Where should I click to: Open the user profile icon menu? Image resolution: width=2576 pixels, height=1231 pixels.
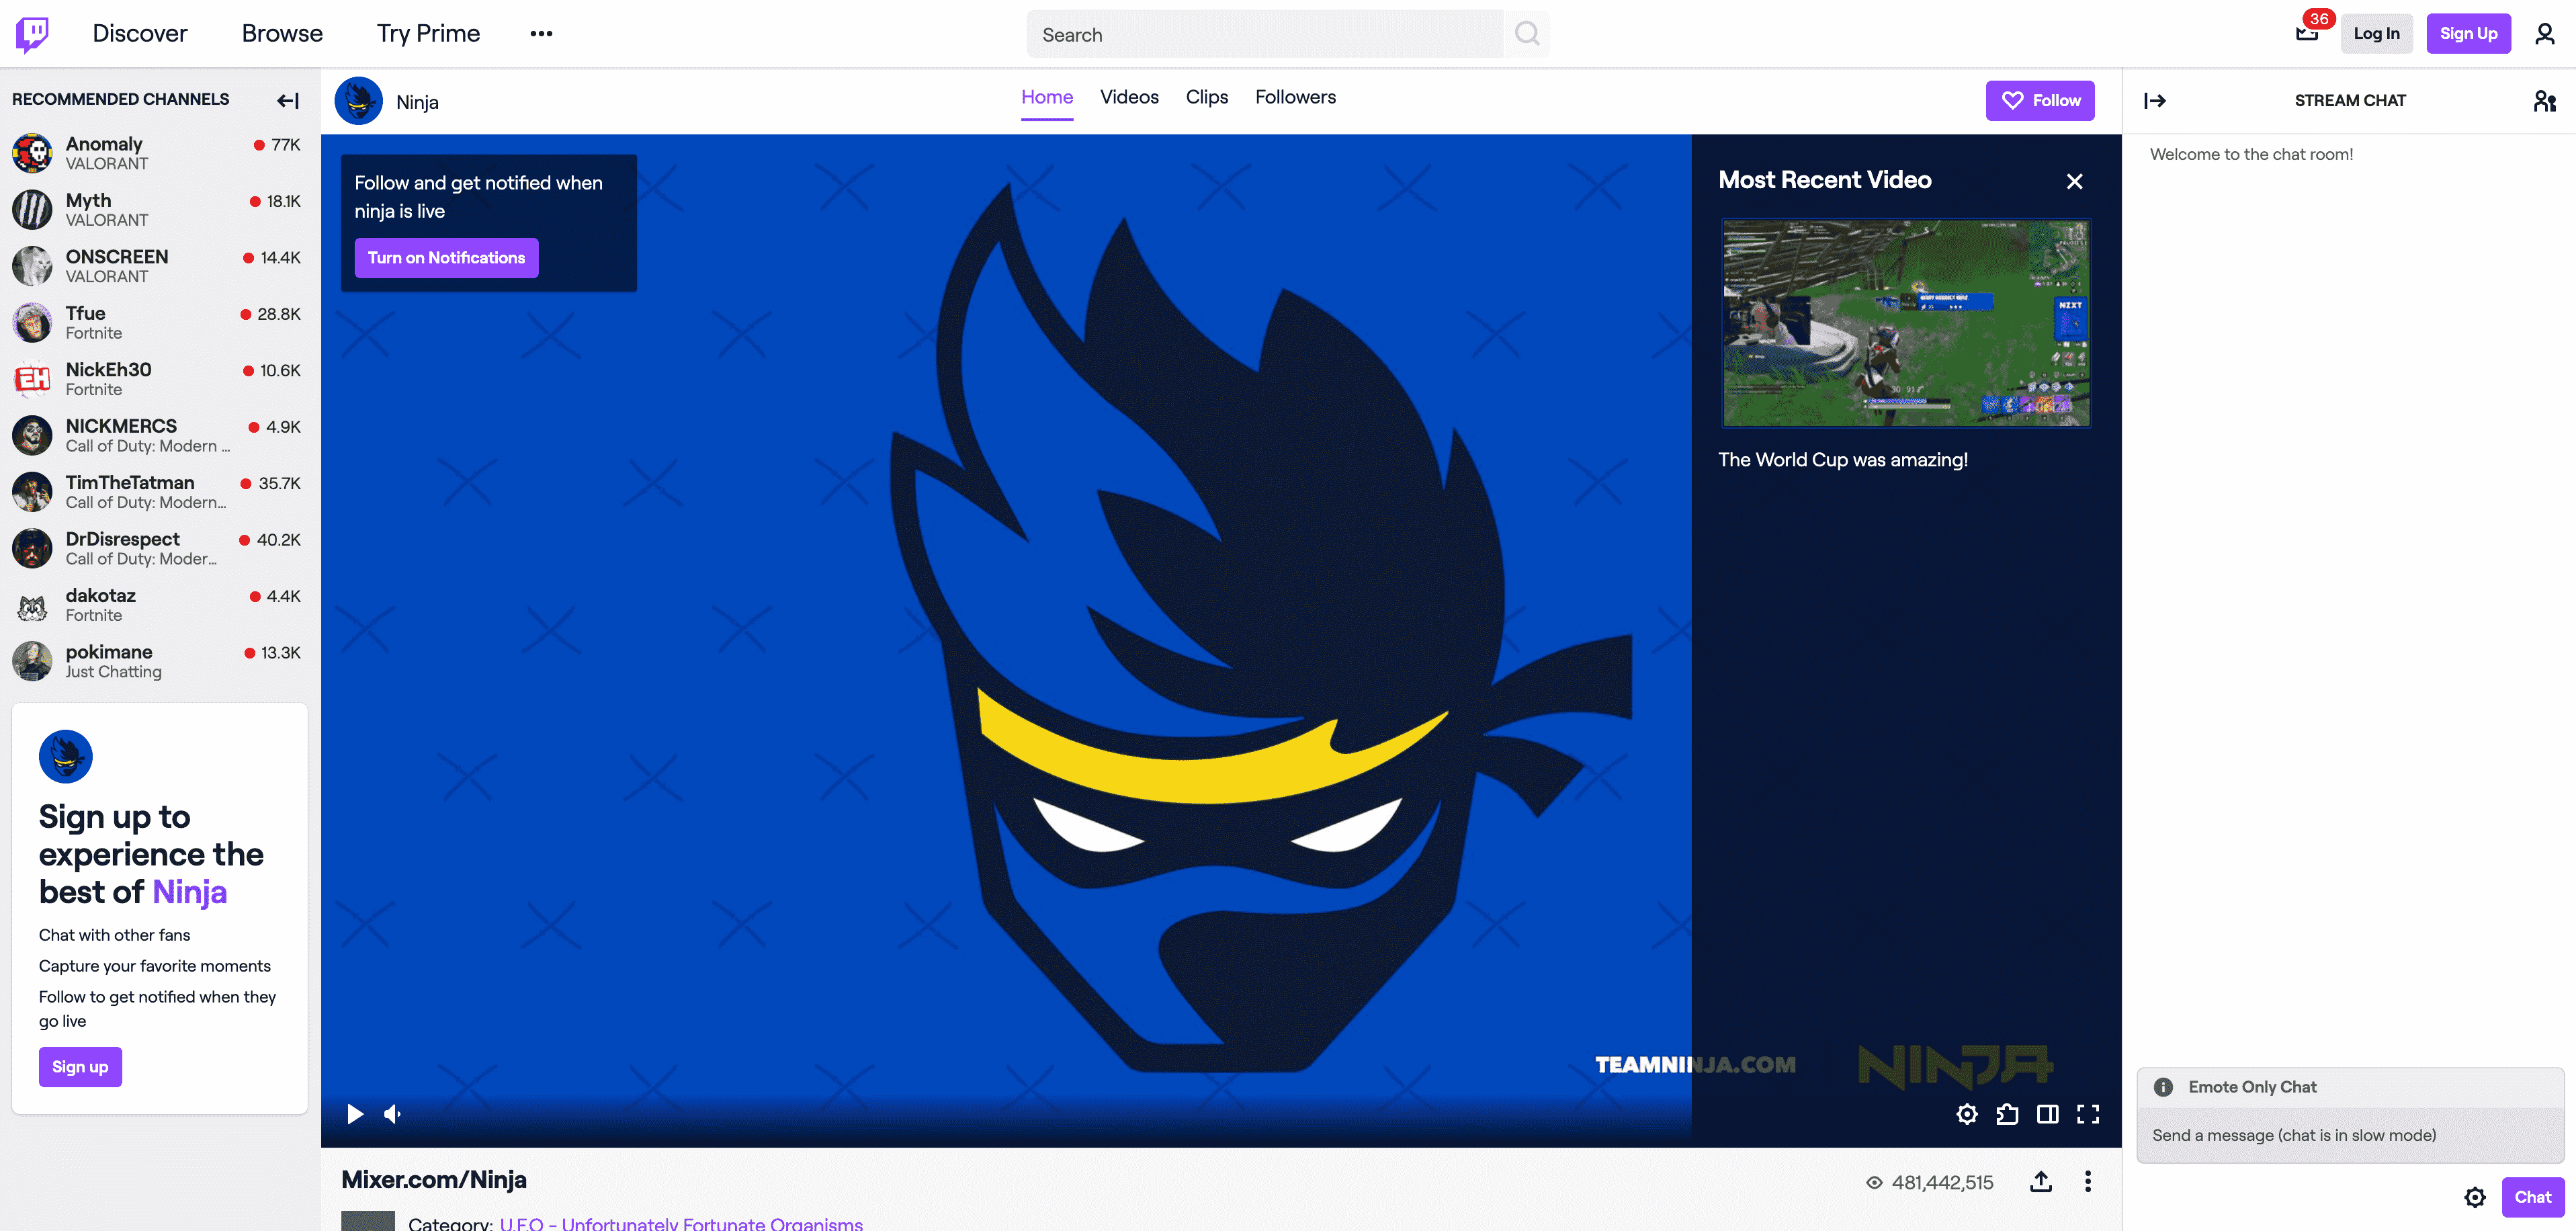pos(2545,34)
